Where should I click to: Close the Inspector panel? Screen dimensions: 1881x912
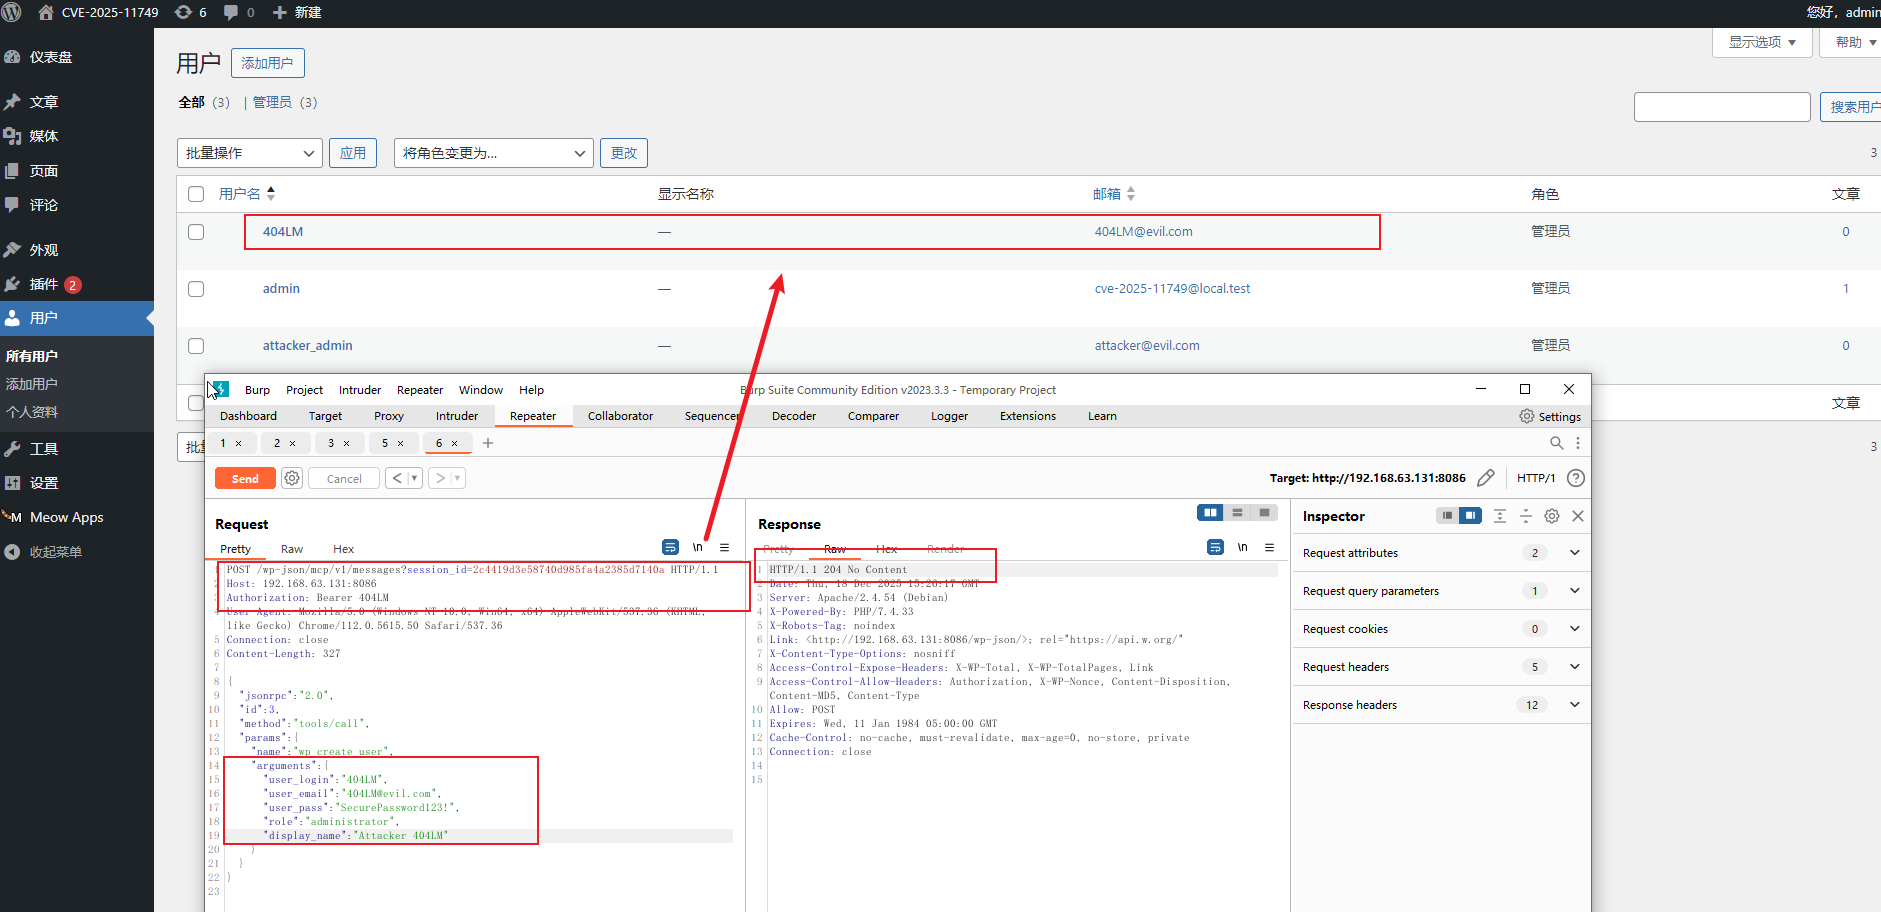coord(1578,516)
